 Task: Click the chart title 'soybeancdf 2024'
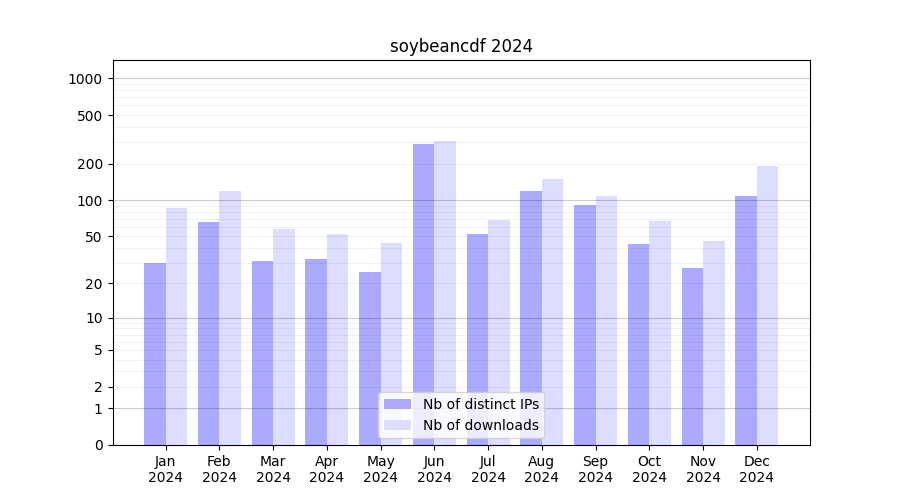[x=461, y=46]
